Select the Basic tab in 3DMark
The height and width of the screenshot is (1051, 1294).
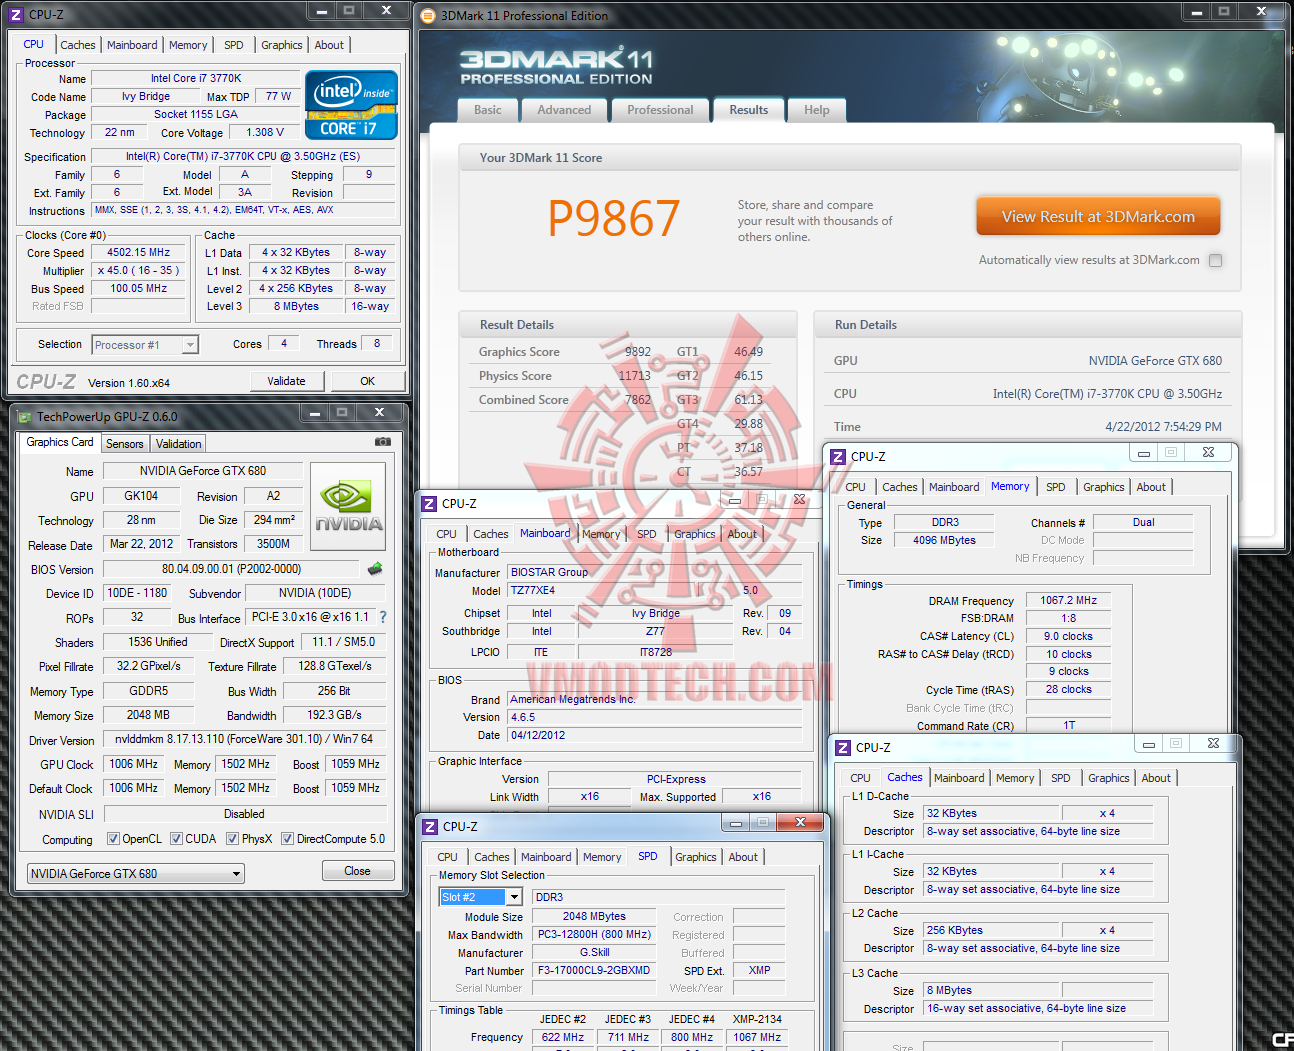488,110
